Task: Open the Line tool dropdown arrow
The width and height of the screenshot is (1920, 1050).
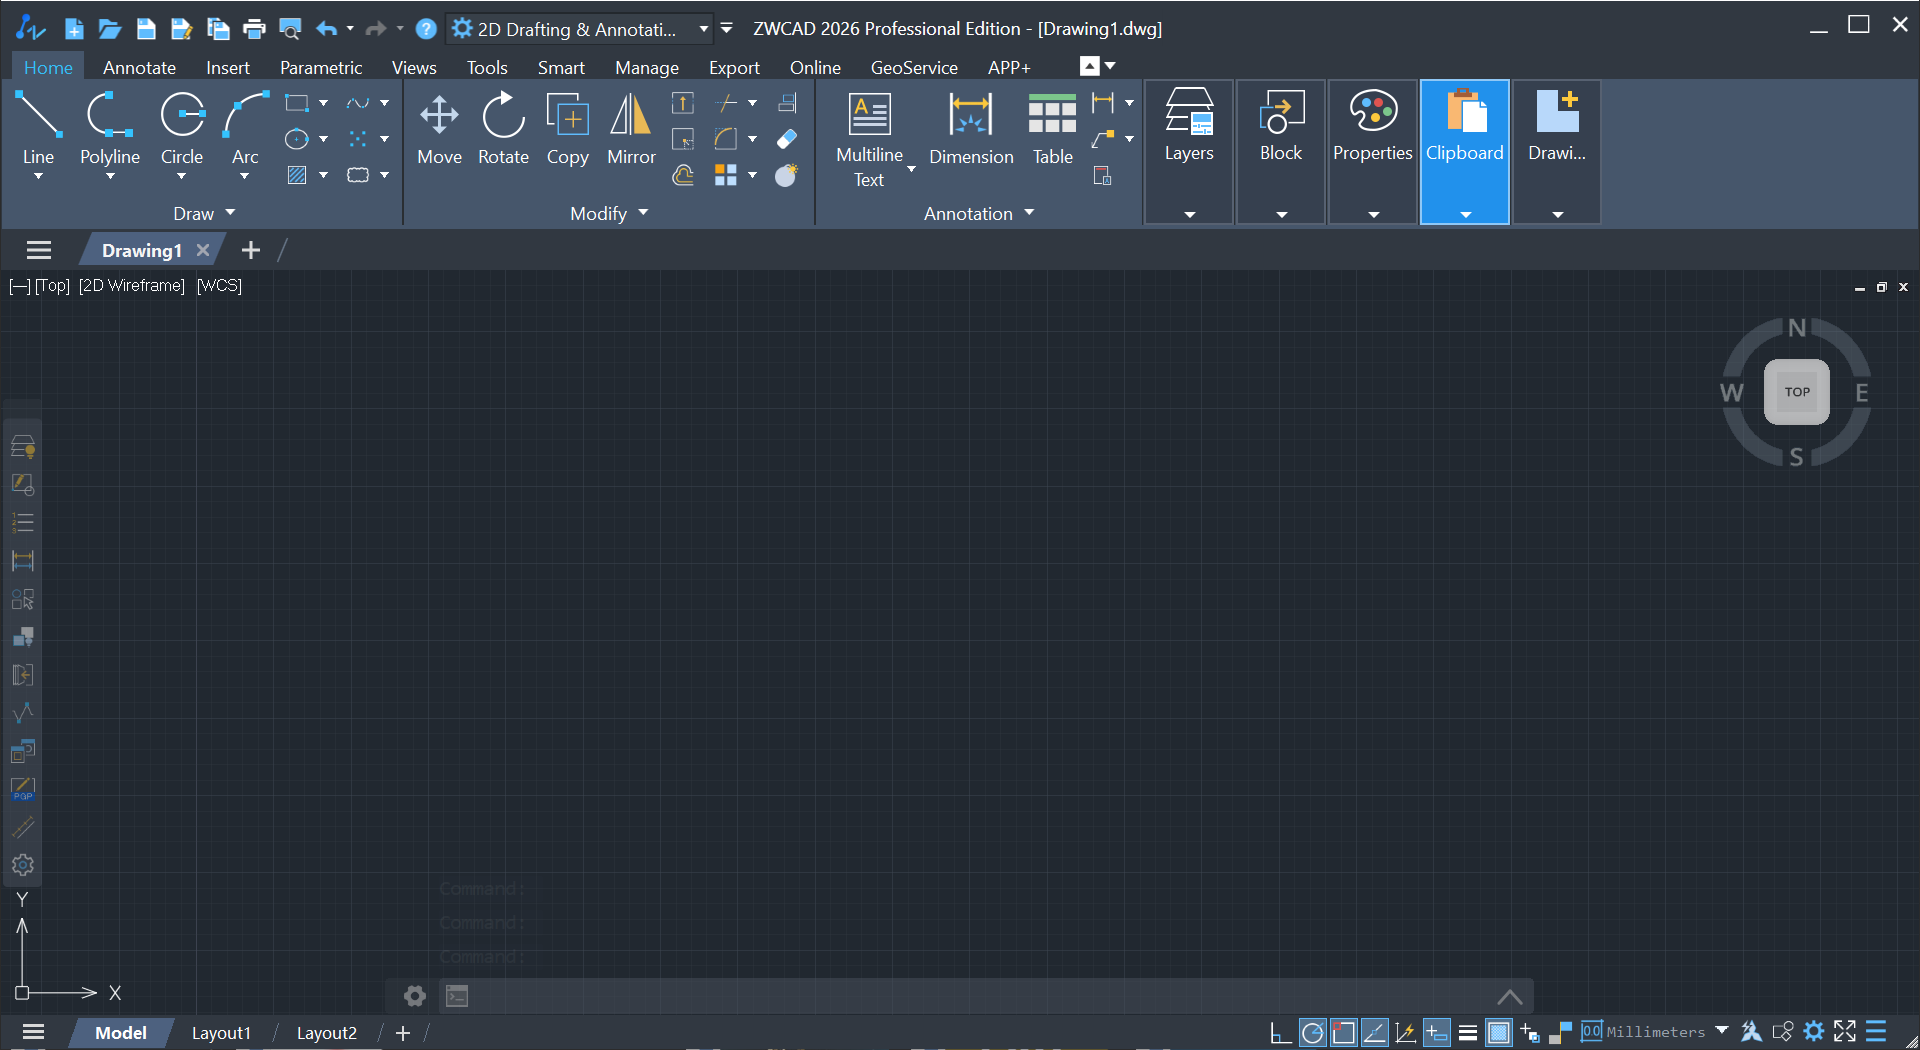Action: (38, 176)
